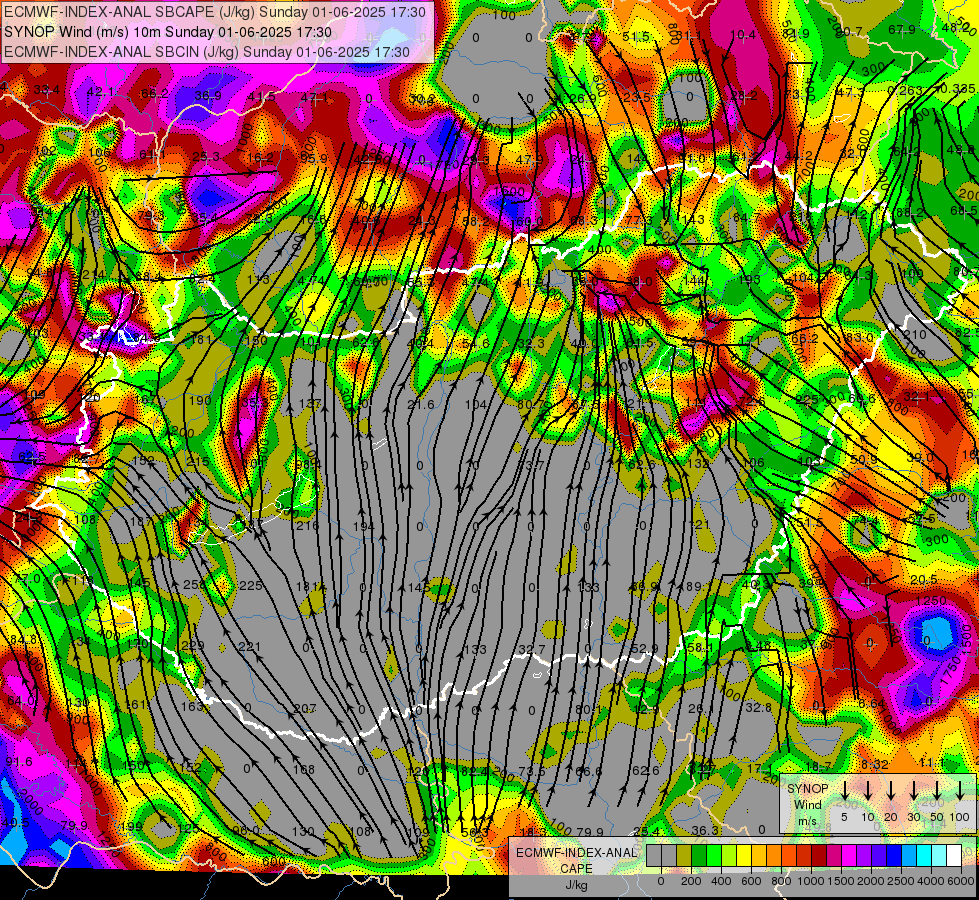Click the 100 m/s wind arrow in SYNOP legend

tap(960, 790)
